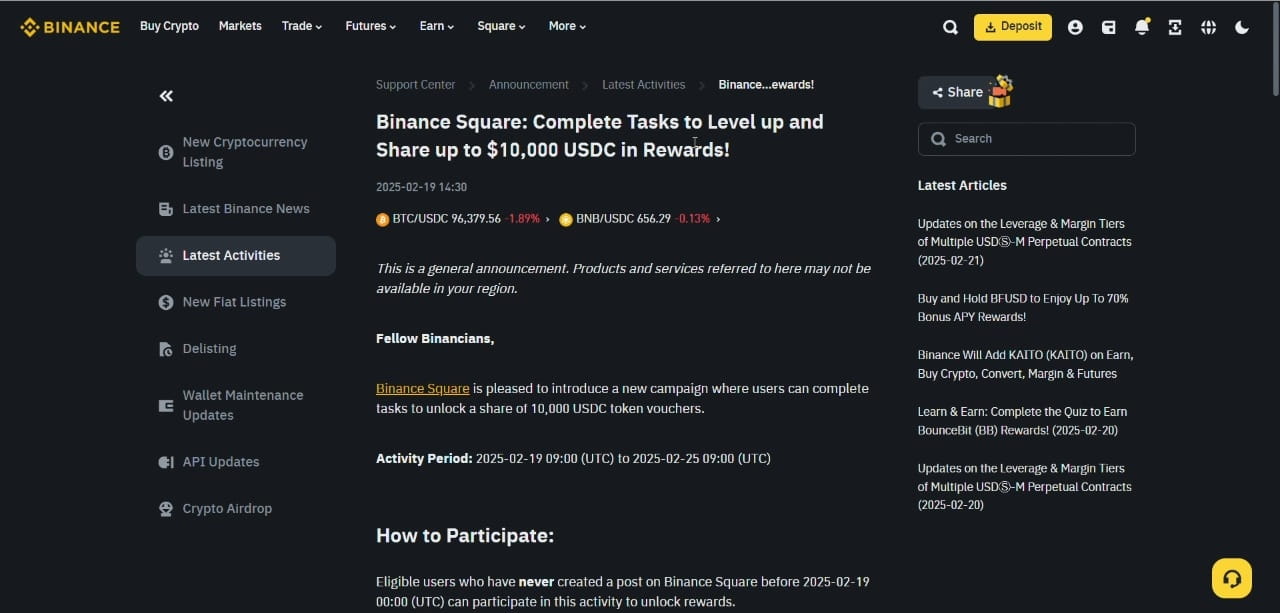This screenshot has width=1280, height=613.
Task: Select Crypto Airdrop in the sidebar
Action: pos(227,508)
